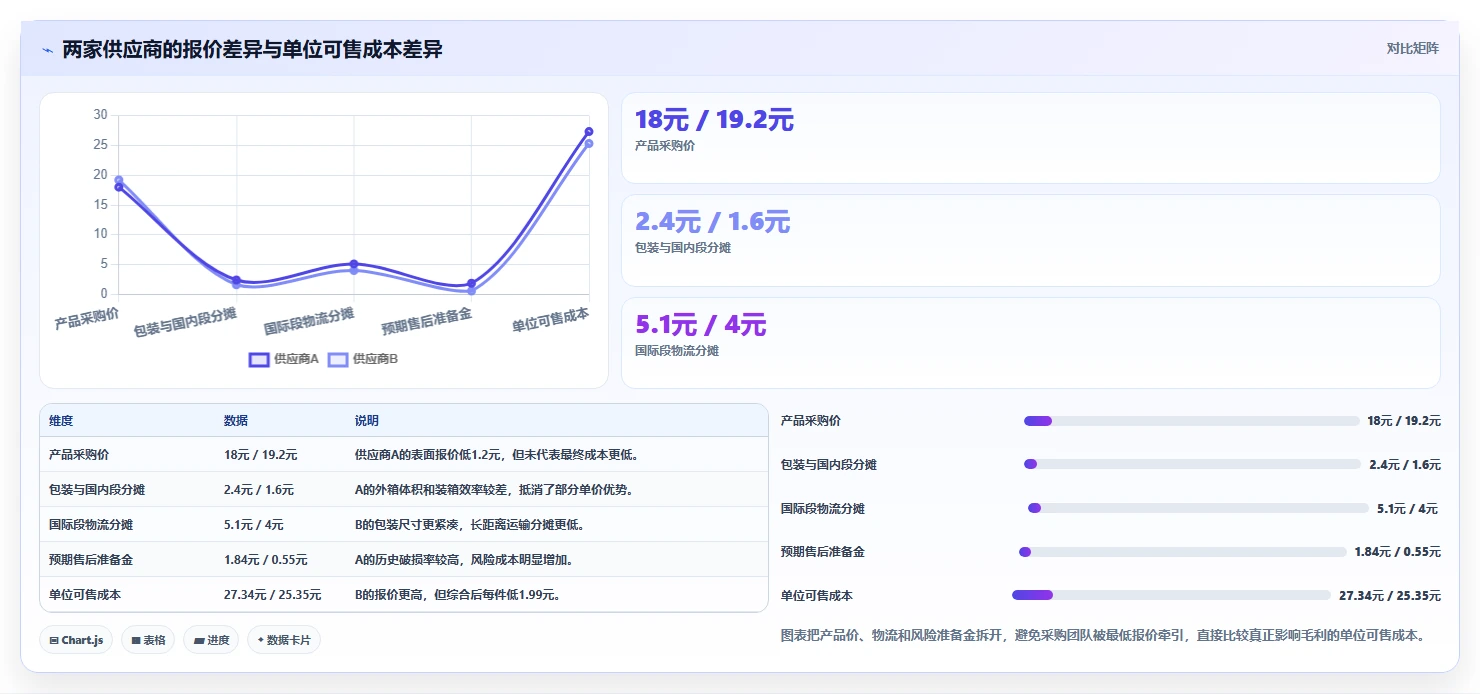Click 预期售后准备金 x-axis label on chart

coord(427,321)
